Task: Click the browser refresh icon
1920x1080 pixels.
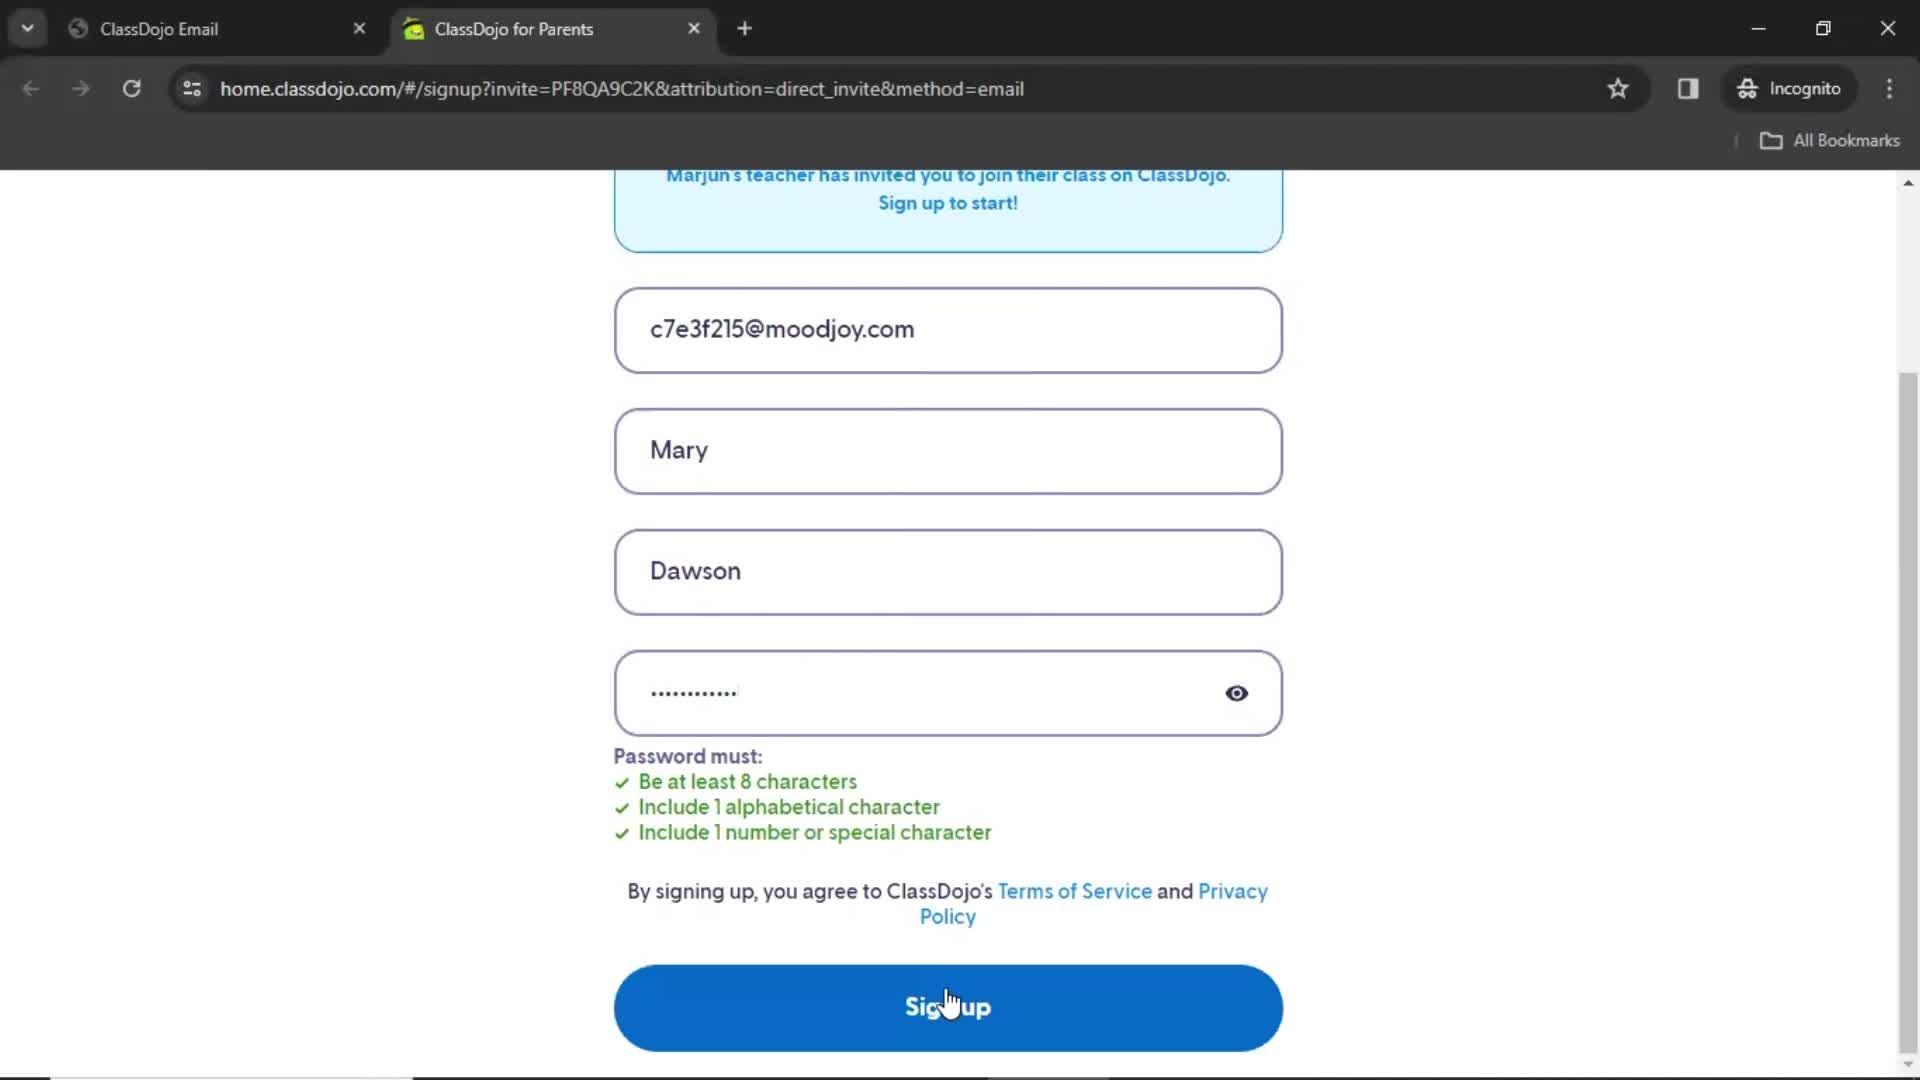Action: click(131, 88)
